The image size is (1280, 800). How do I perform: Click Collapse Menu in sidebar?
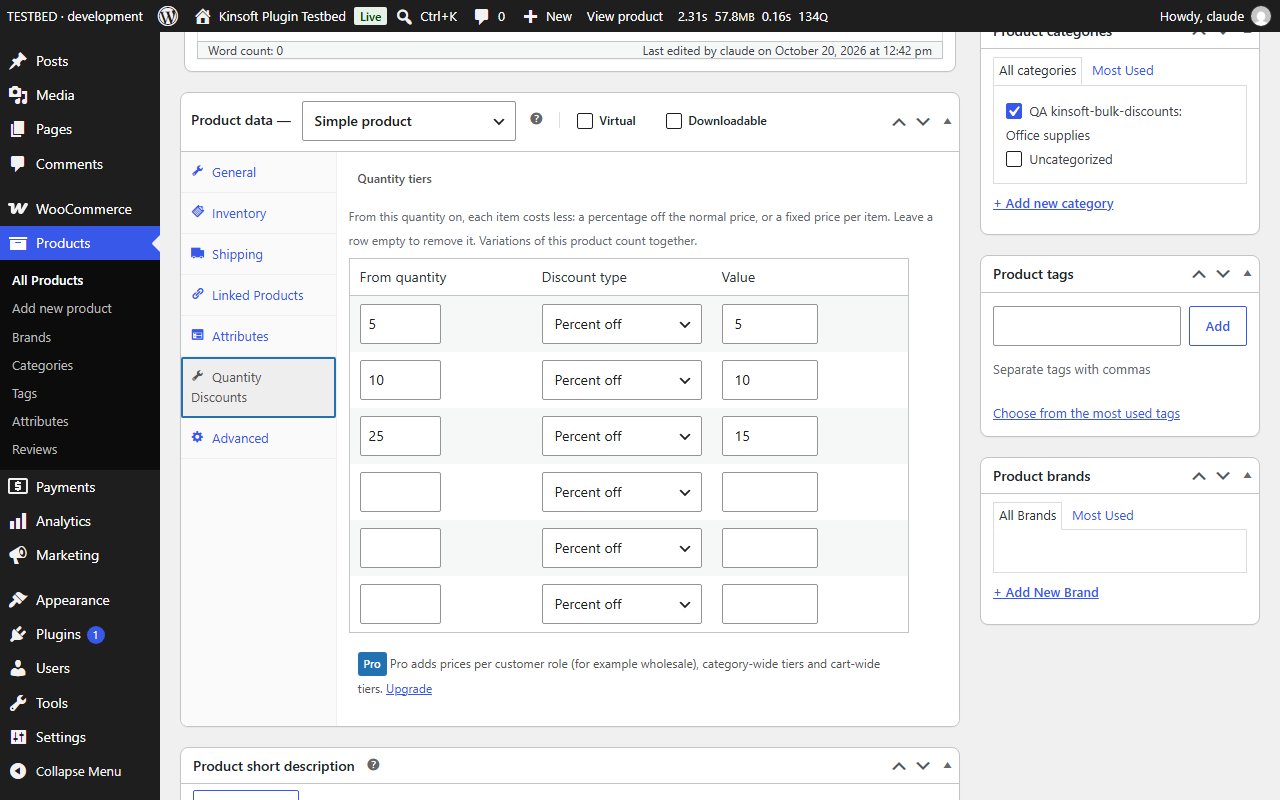pos(80,771)
